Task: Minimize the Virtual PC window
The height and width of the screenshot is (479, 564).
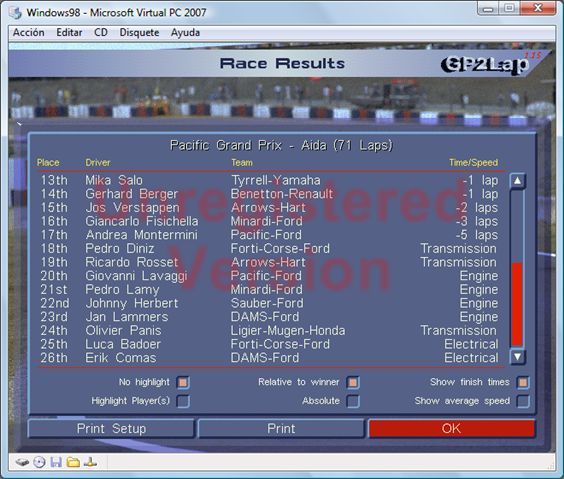Action: [488, 8]
